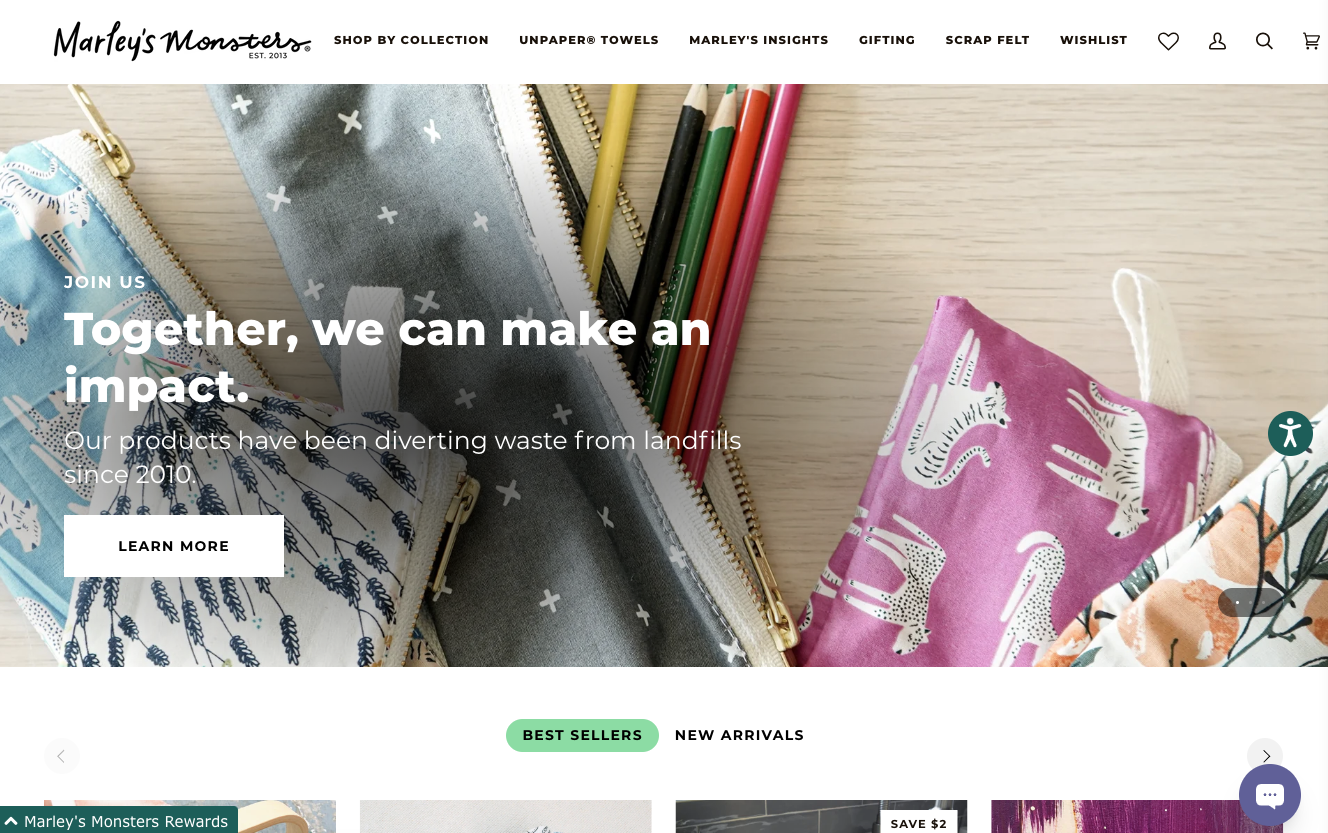Switch to the New Arrivals tab

[739, 735]
